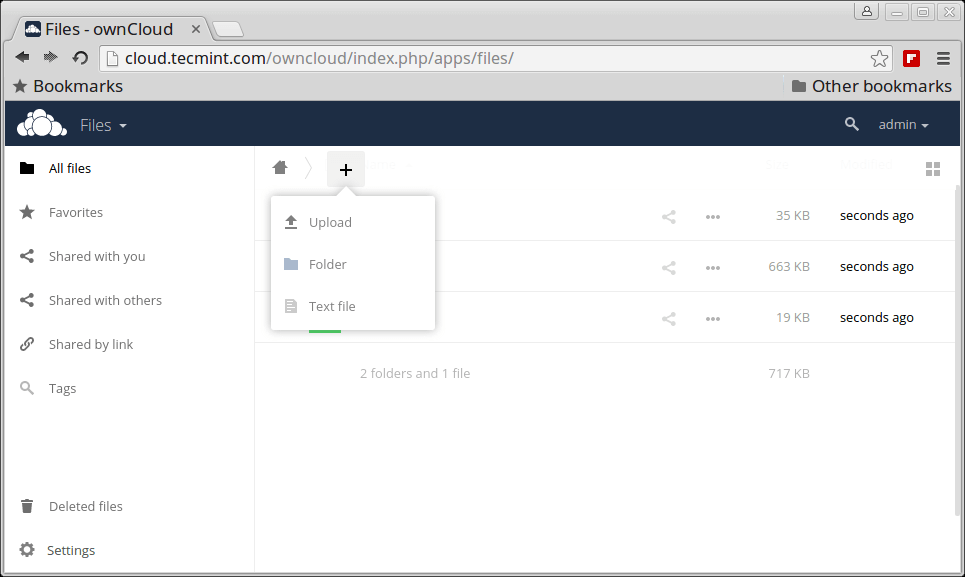This screenshot has height=577, width=965.
Task: Click the 35 KB size cell
Action: (x=793, y=216)
